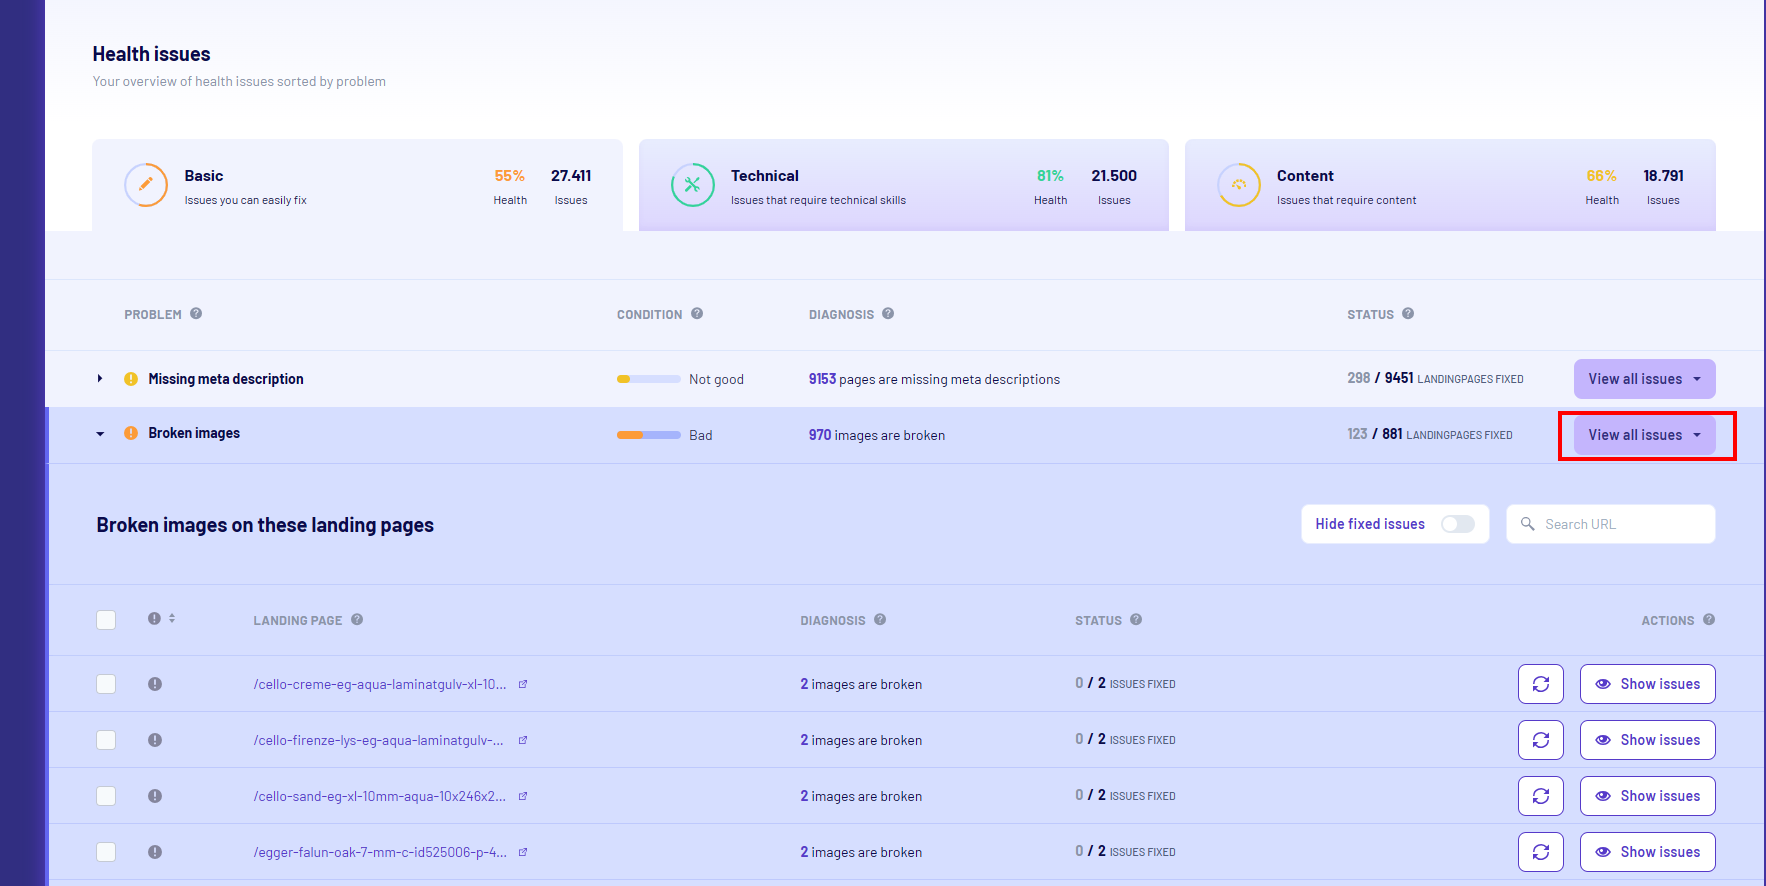Click the help icon beside CONDITION header
This screenshot has height=886, width=1766.
pyautogui.click(x=697, y=314)
